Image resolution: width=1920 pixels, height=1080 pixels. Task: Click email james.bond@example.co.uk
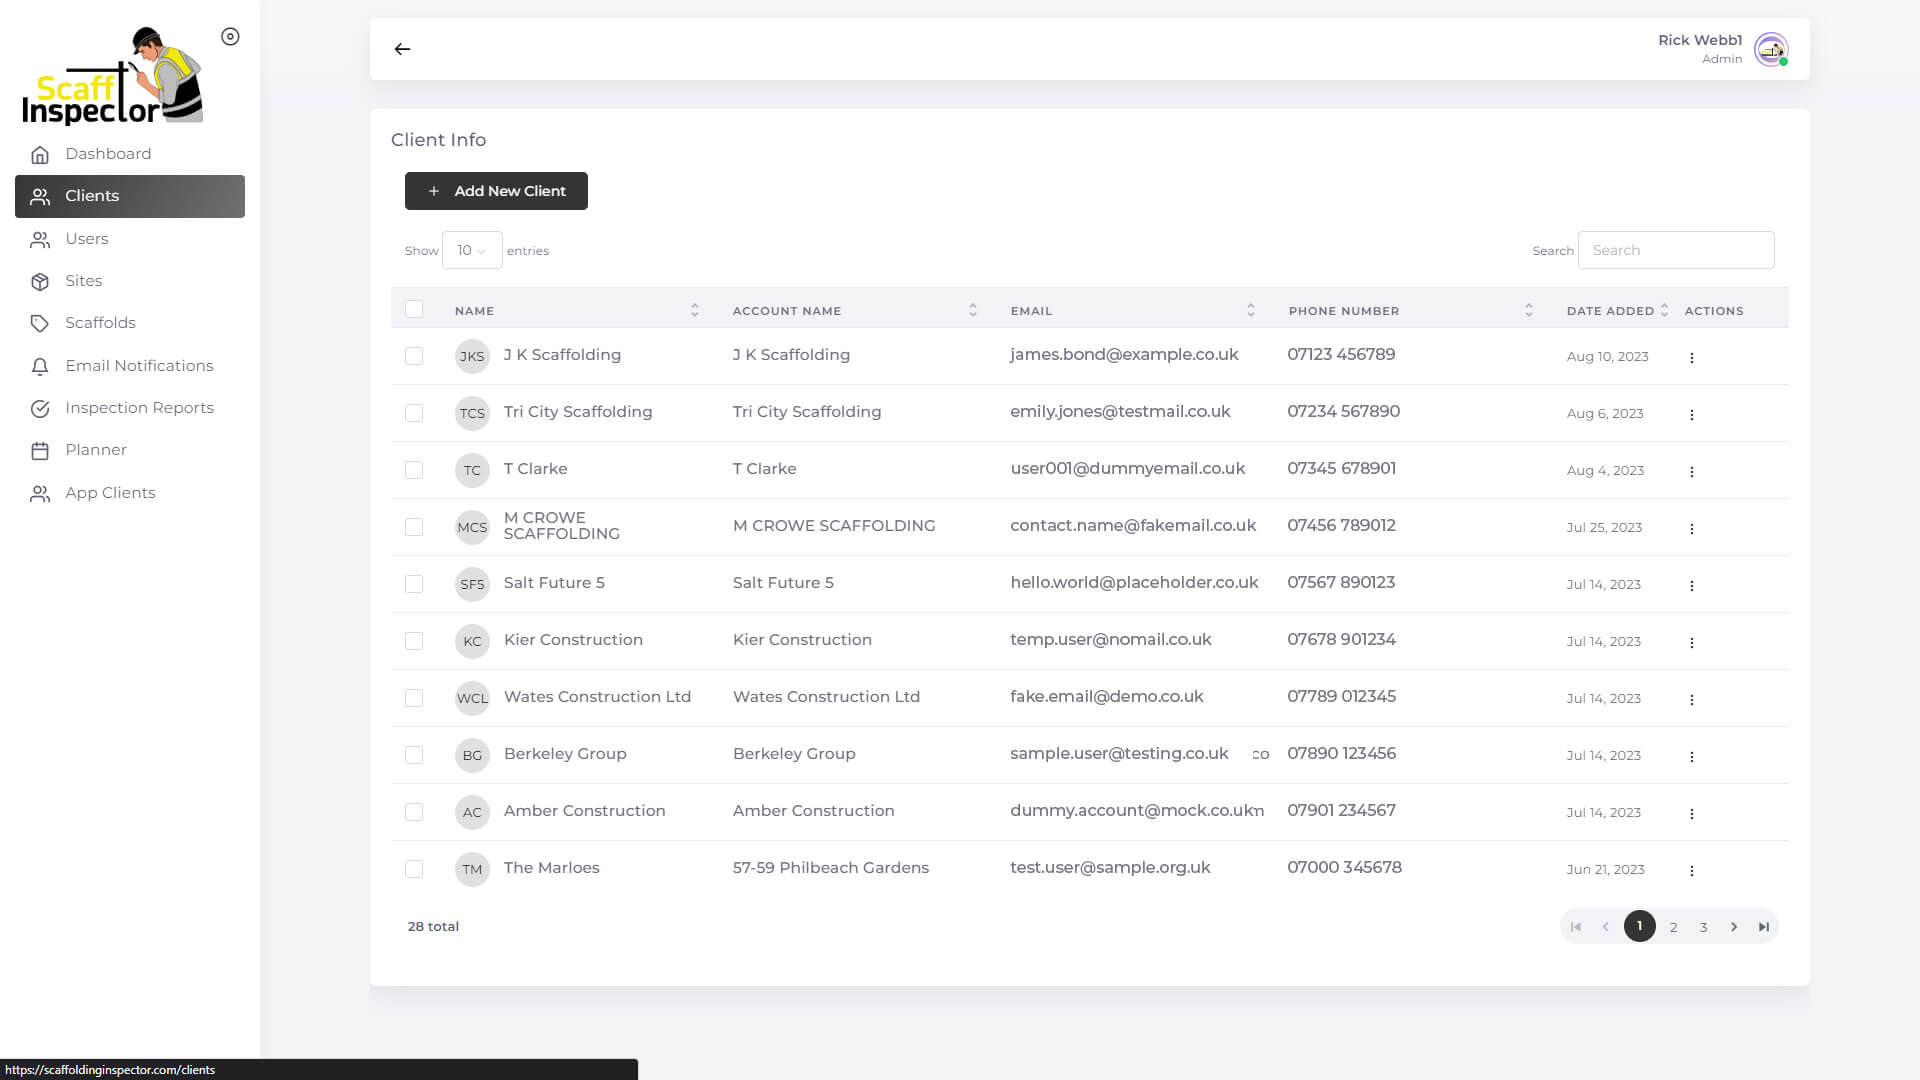(1124, 355)
